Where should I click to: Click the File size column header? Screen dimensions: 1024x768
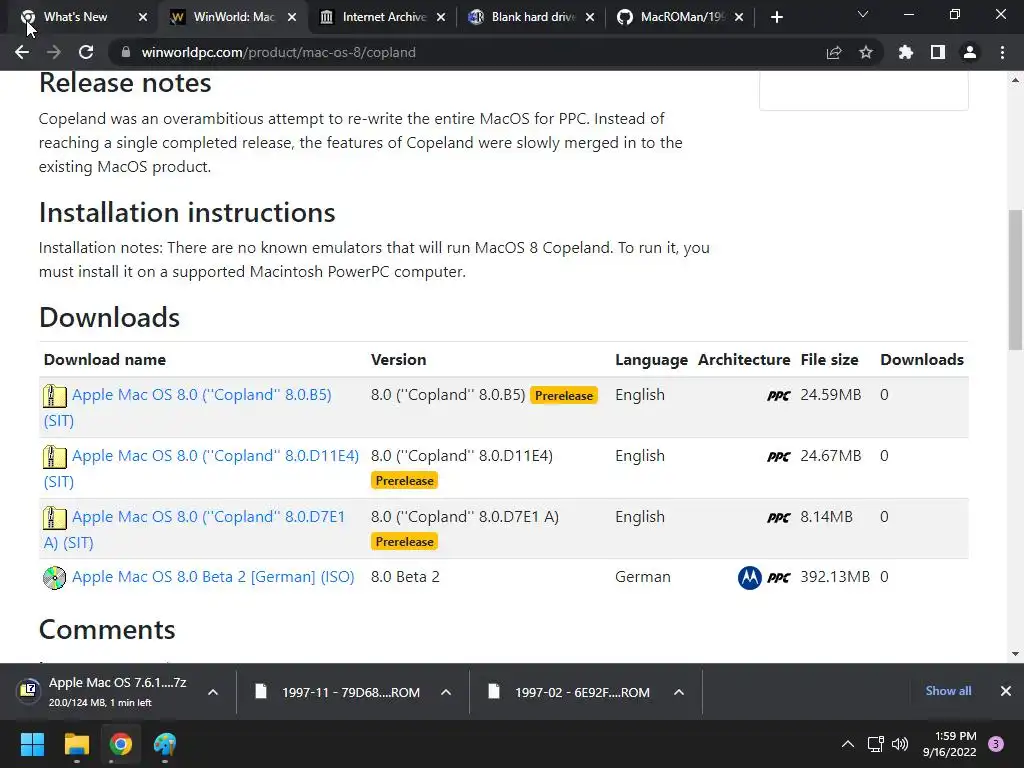(829, 359)
